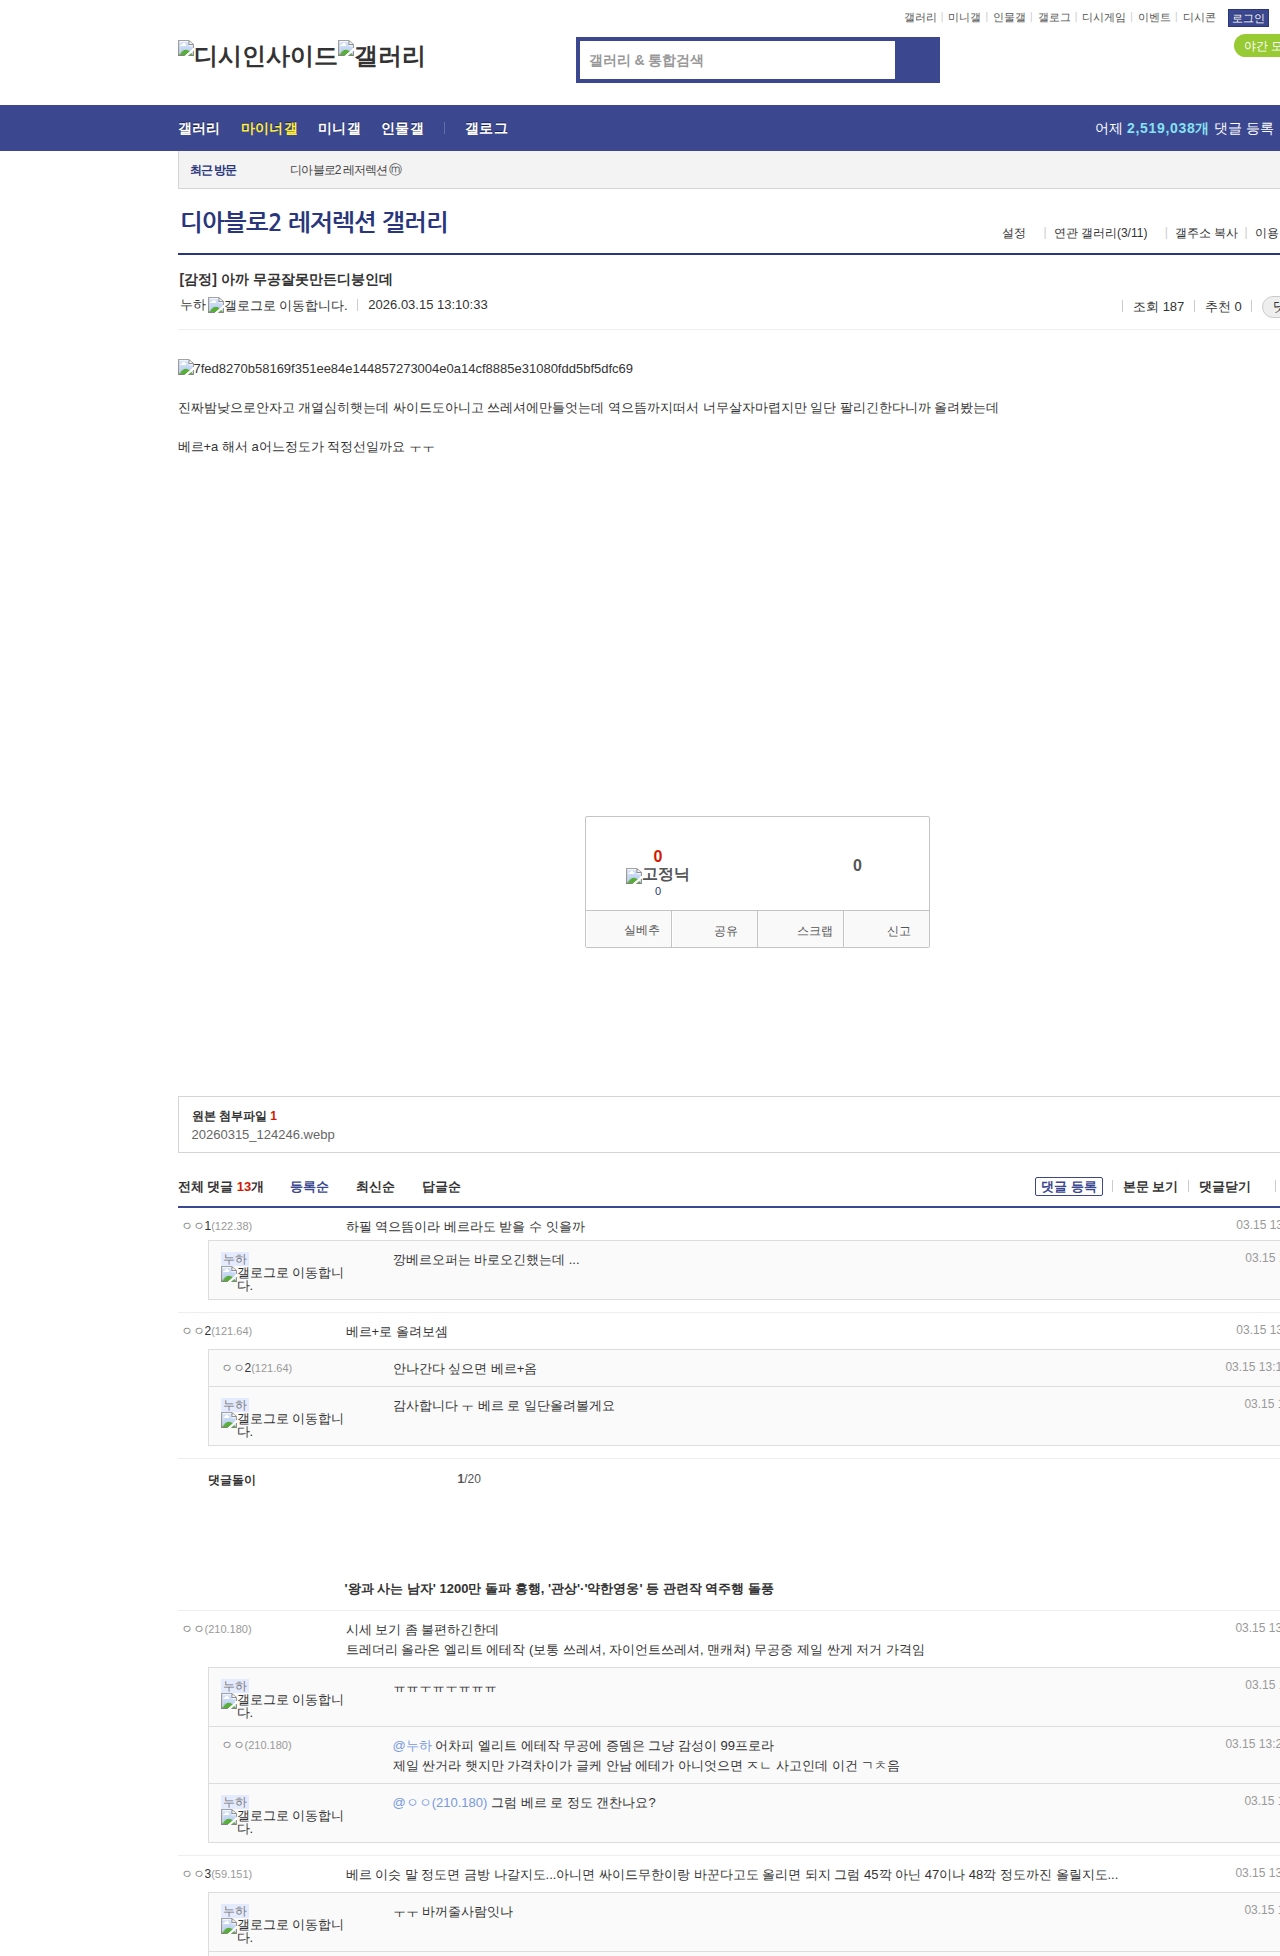This screenshot has width=1280, height=1956.
Task: Click the gallog icon beside the post author
Action: [277, 306]
